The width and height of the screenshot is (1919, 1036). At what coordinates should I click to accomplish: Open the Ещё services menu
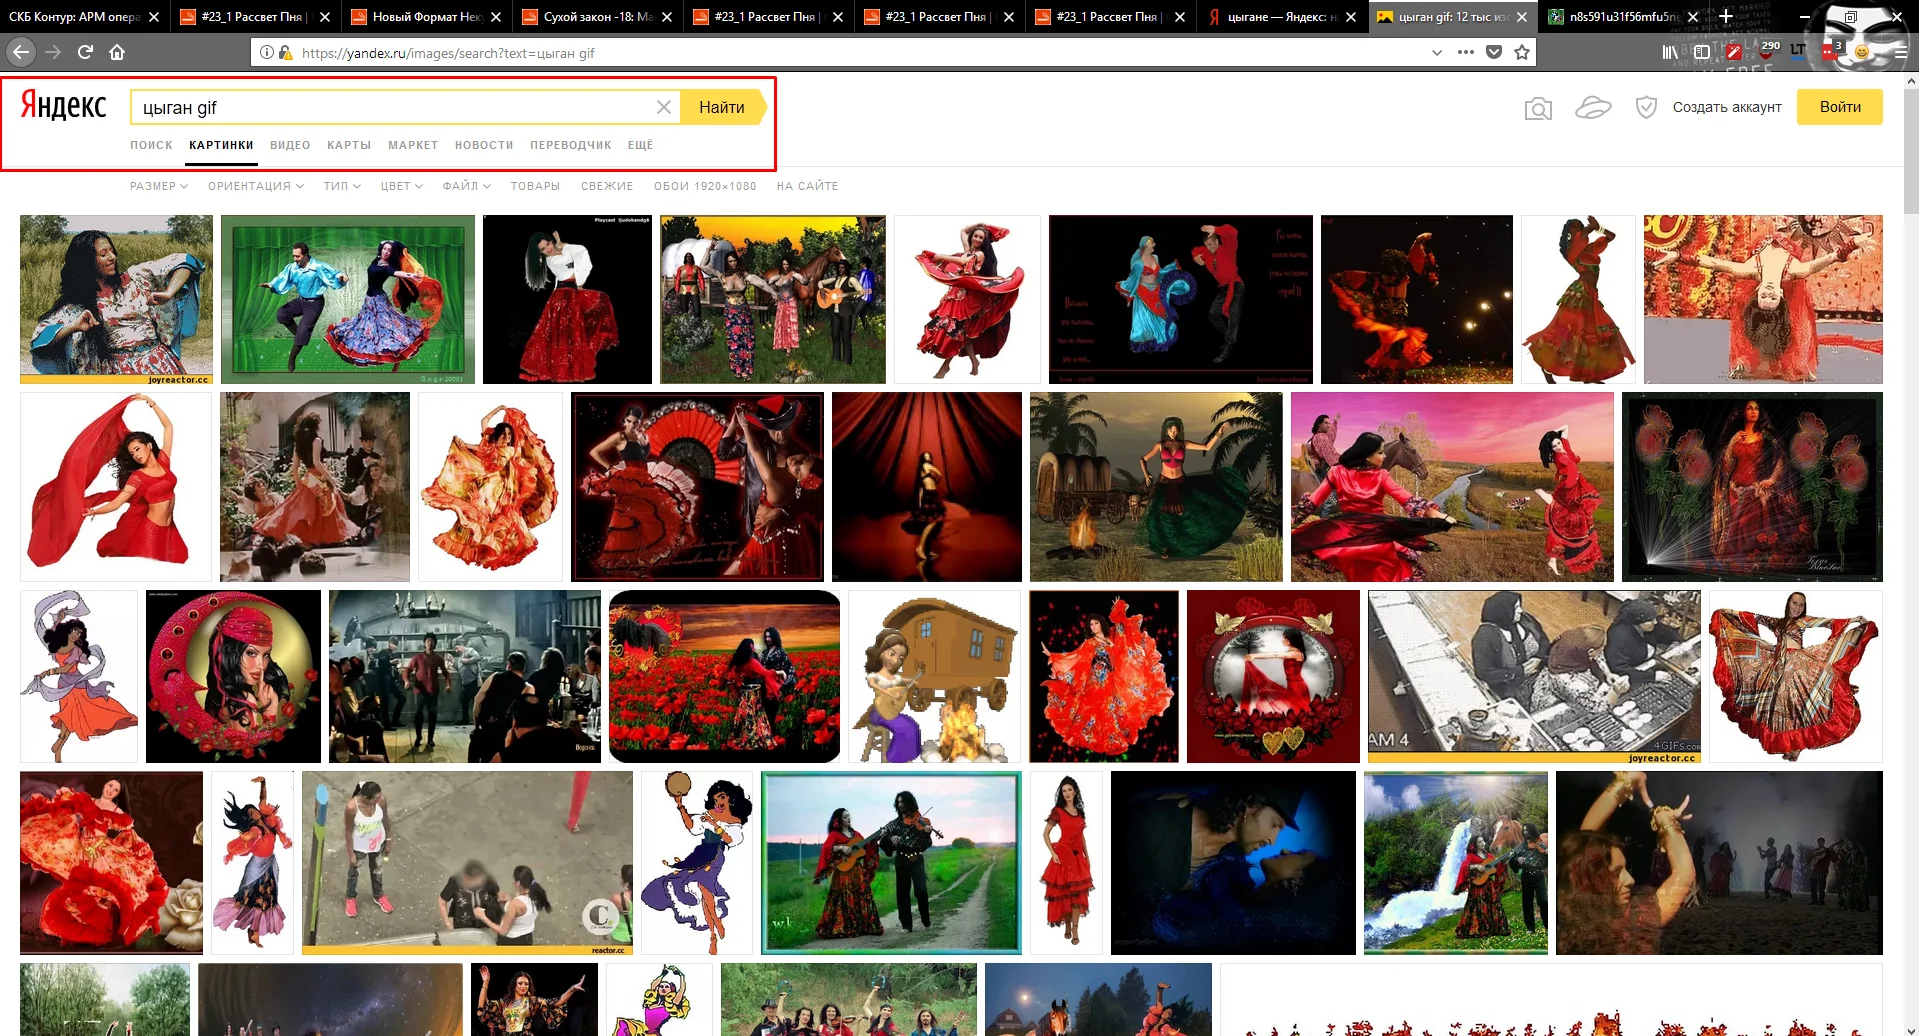pyautogui.click(x=640, y=145)
